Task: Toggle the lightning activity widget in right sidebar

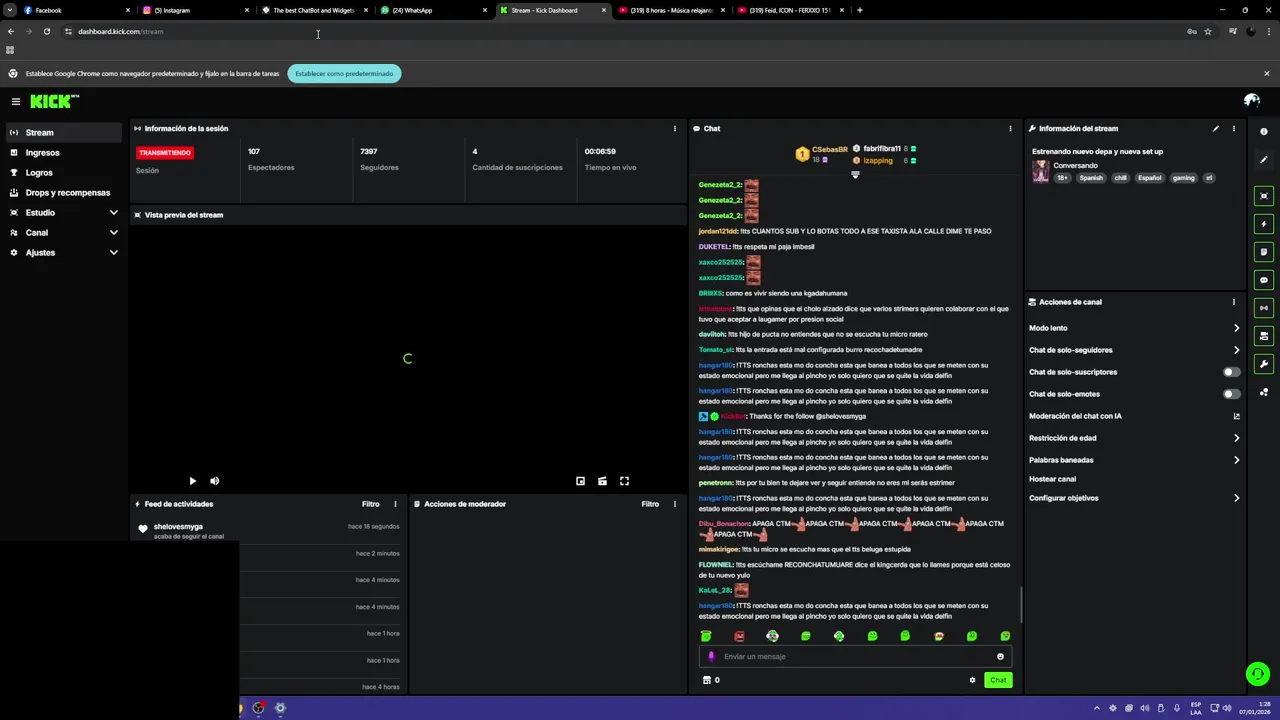Action: tap(1264, 224)
